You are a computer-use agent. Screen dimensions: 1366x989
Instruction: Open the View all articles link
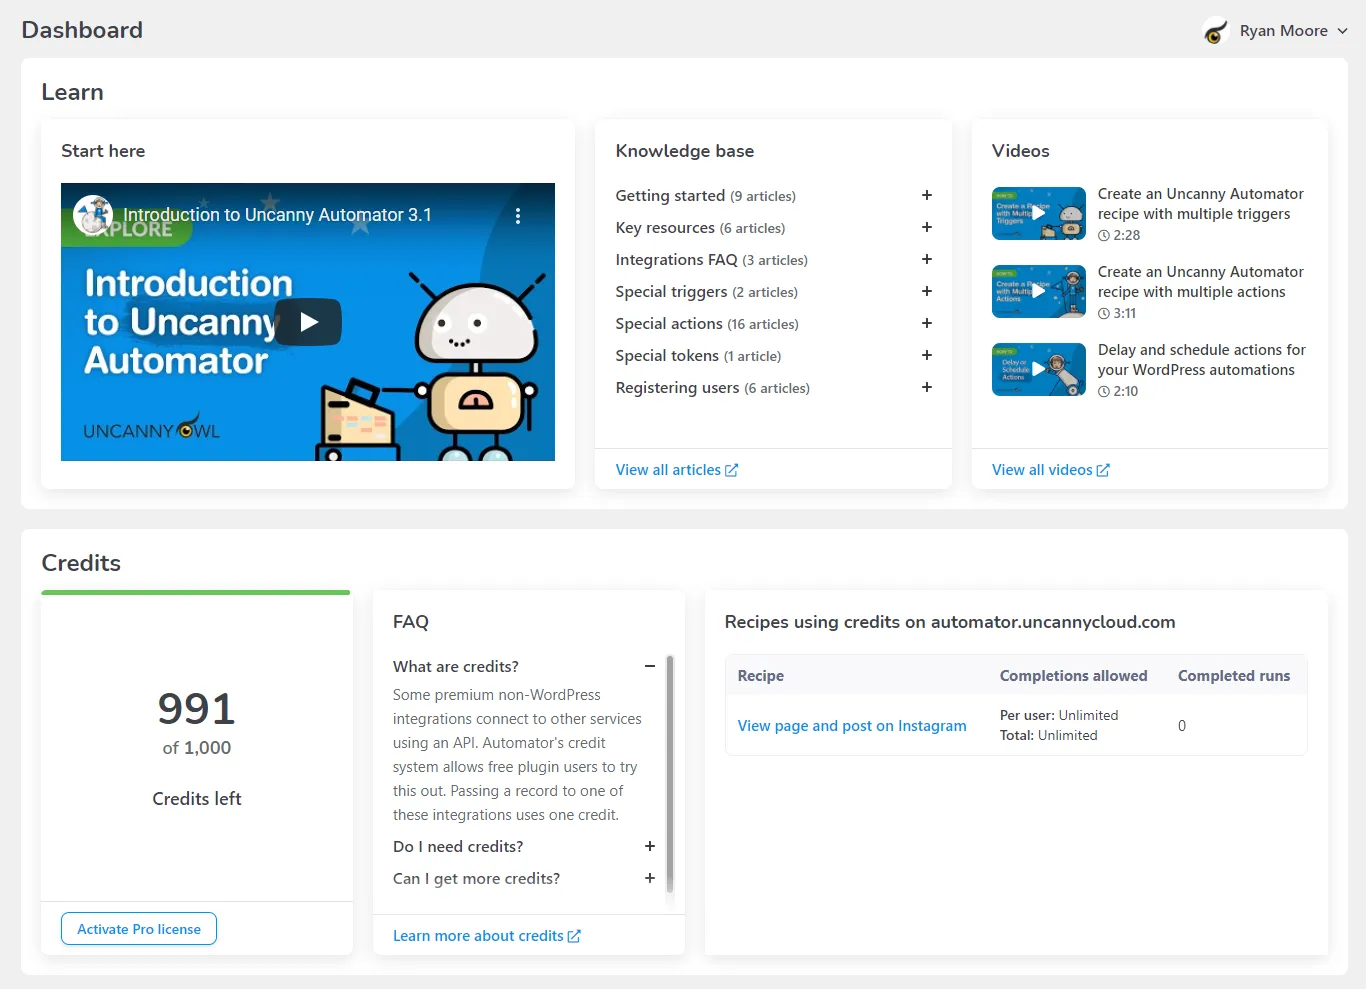pyautogui.click(x=676, y=470)
